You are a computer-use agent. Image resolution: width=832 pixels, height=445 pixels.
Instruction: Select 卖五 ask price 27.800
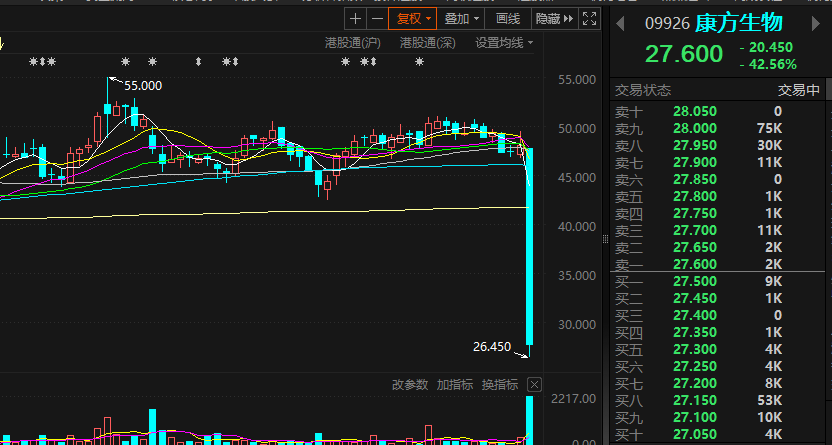(695, 196)
